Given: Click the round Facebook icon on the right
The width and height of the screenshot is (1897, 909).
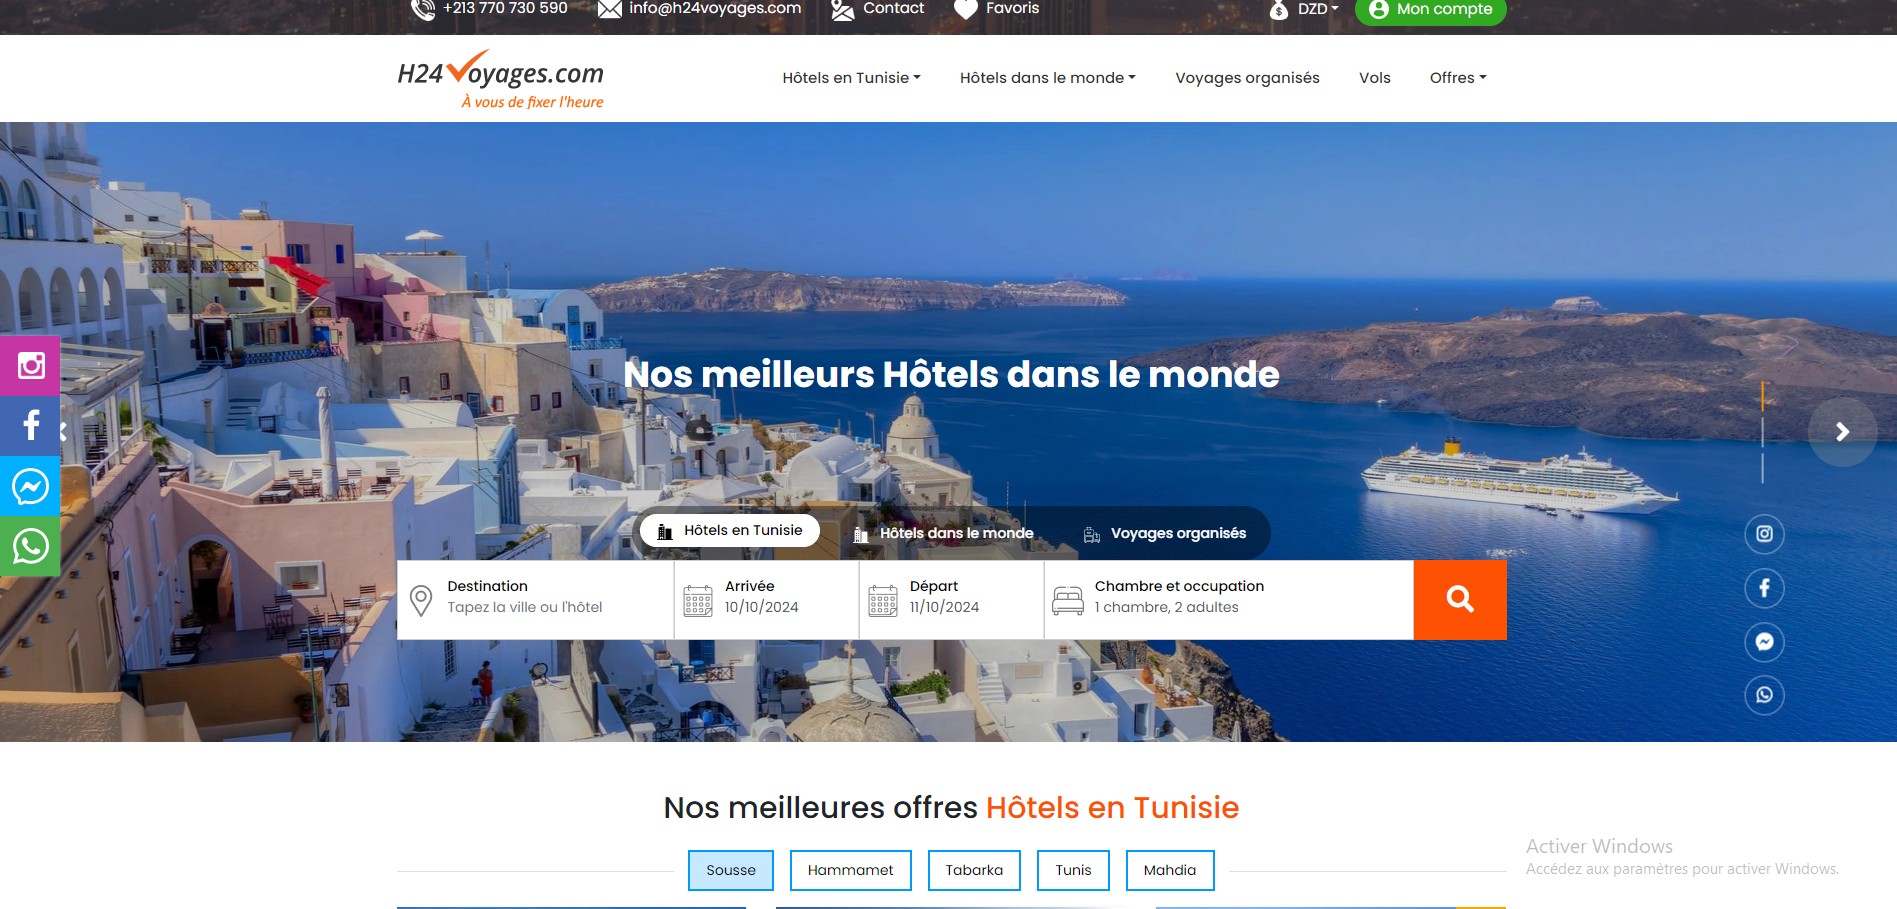Looking at the screenshot, I should pos(1764,588).
